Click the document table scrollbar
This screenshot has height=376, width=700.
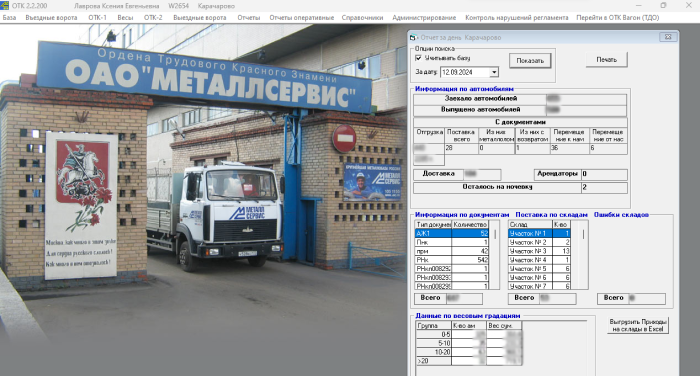point(495,255)
